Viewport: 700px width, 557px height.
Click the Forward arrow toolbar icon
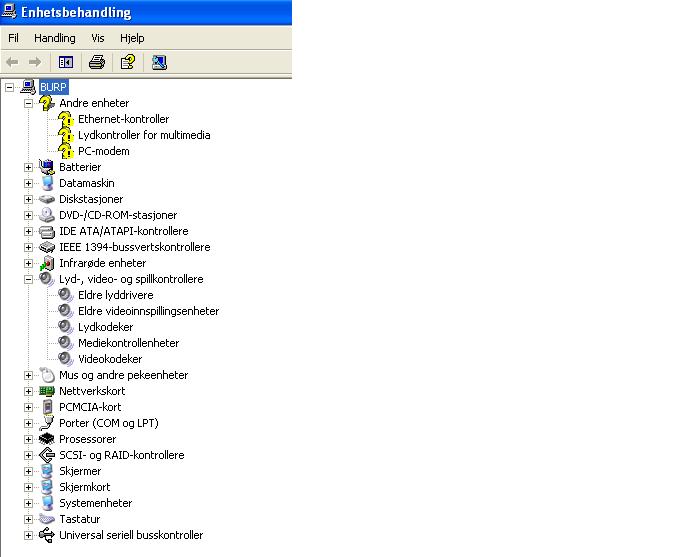pyautogui.click(x=35, y=62)
